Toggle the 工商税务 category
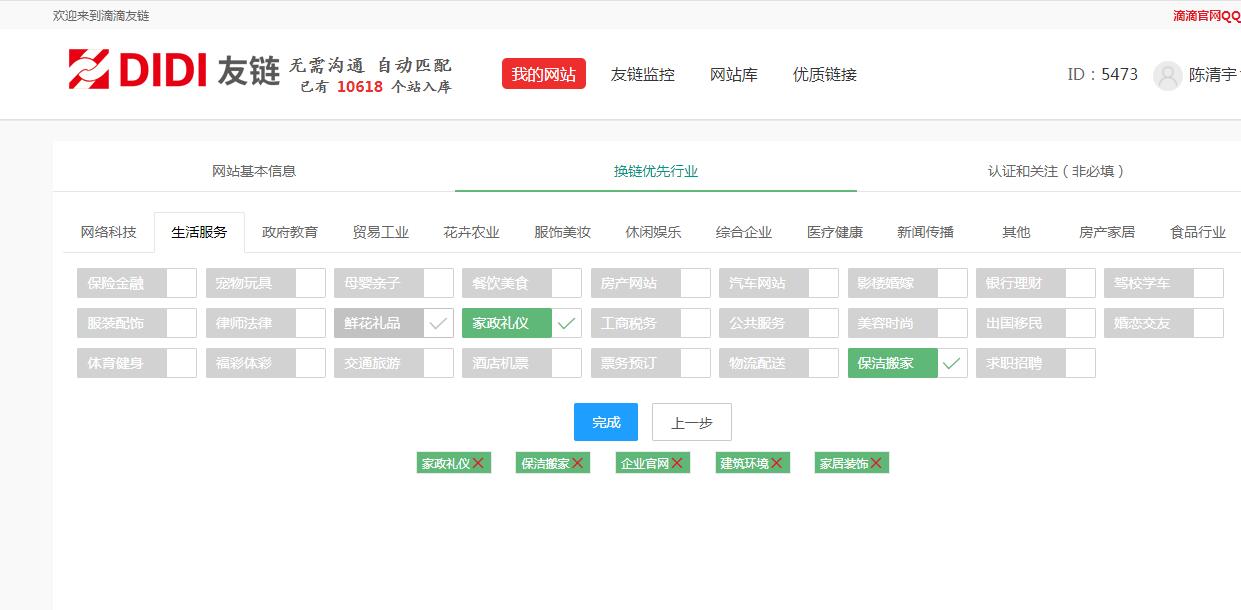1241x610 pixels. tap(651, 323)
